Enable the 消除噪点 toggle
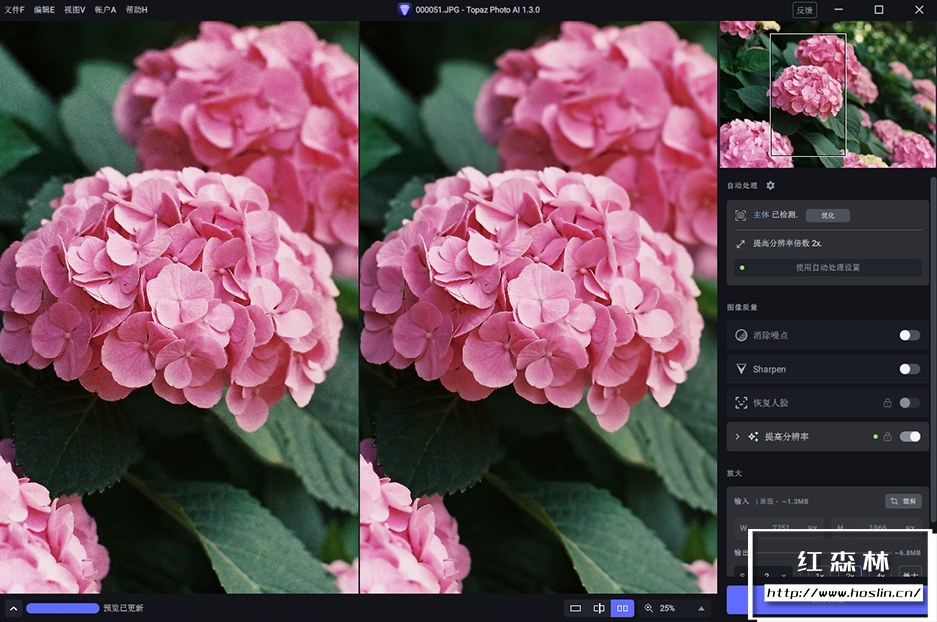937x622 pixels. [x=909, y=336]
